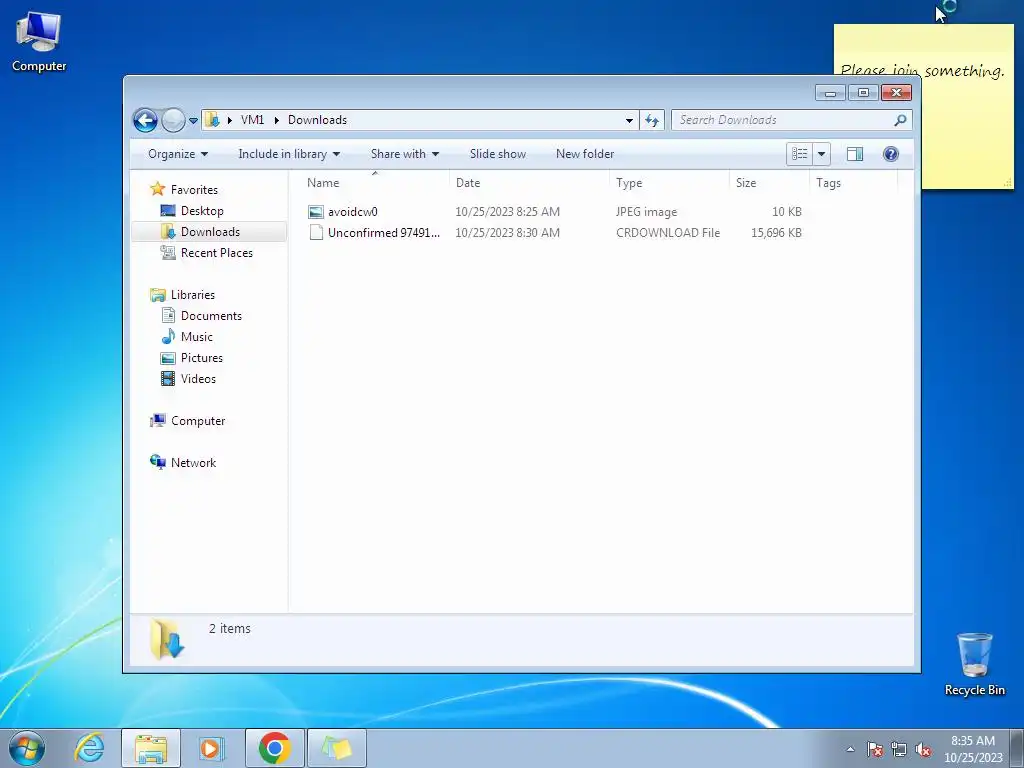Open Recent Places in navigation pane
The width and height of the screenshot is (1024, 768).
[216, 253]
